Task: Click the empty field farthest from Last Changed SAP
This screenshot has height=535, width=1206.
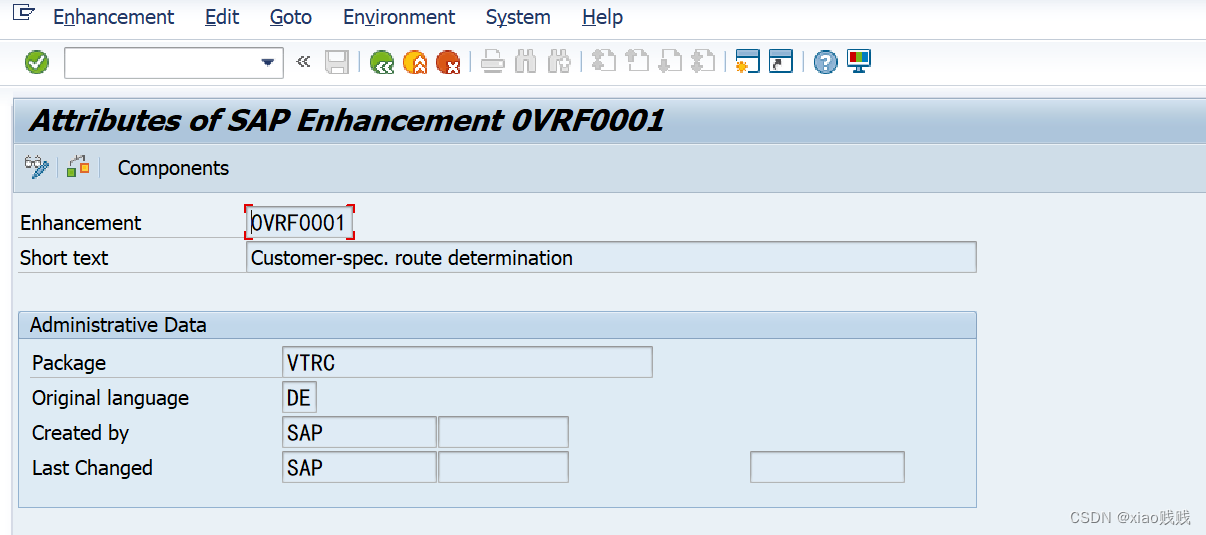Action: point(827,467)
